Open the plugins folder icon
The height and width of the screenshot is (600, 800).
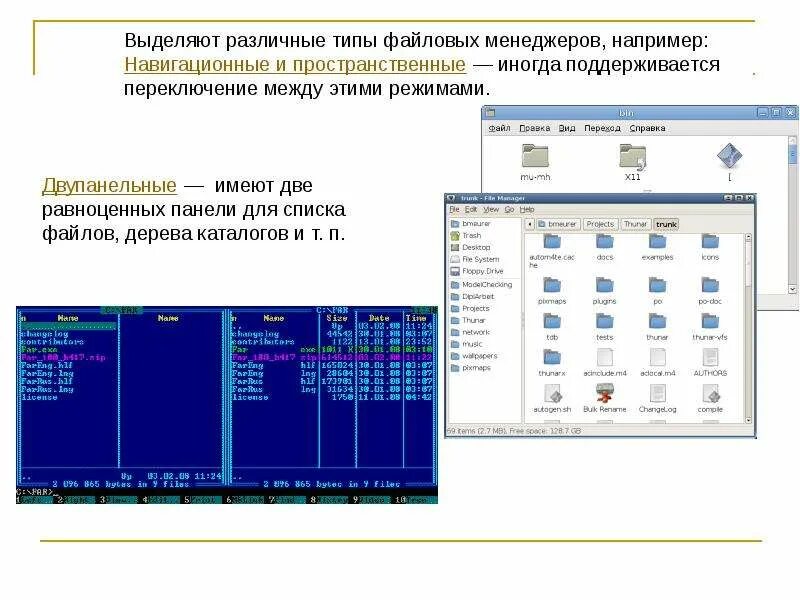605,286
